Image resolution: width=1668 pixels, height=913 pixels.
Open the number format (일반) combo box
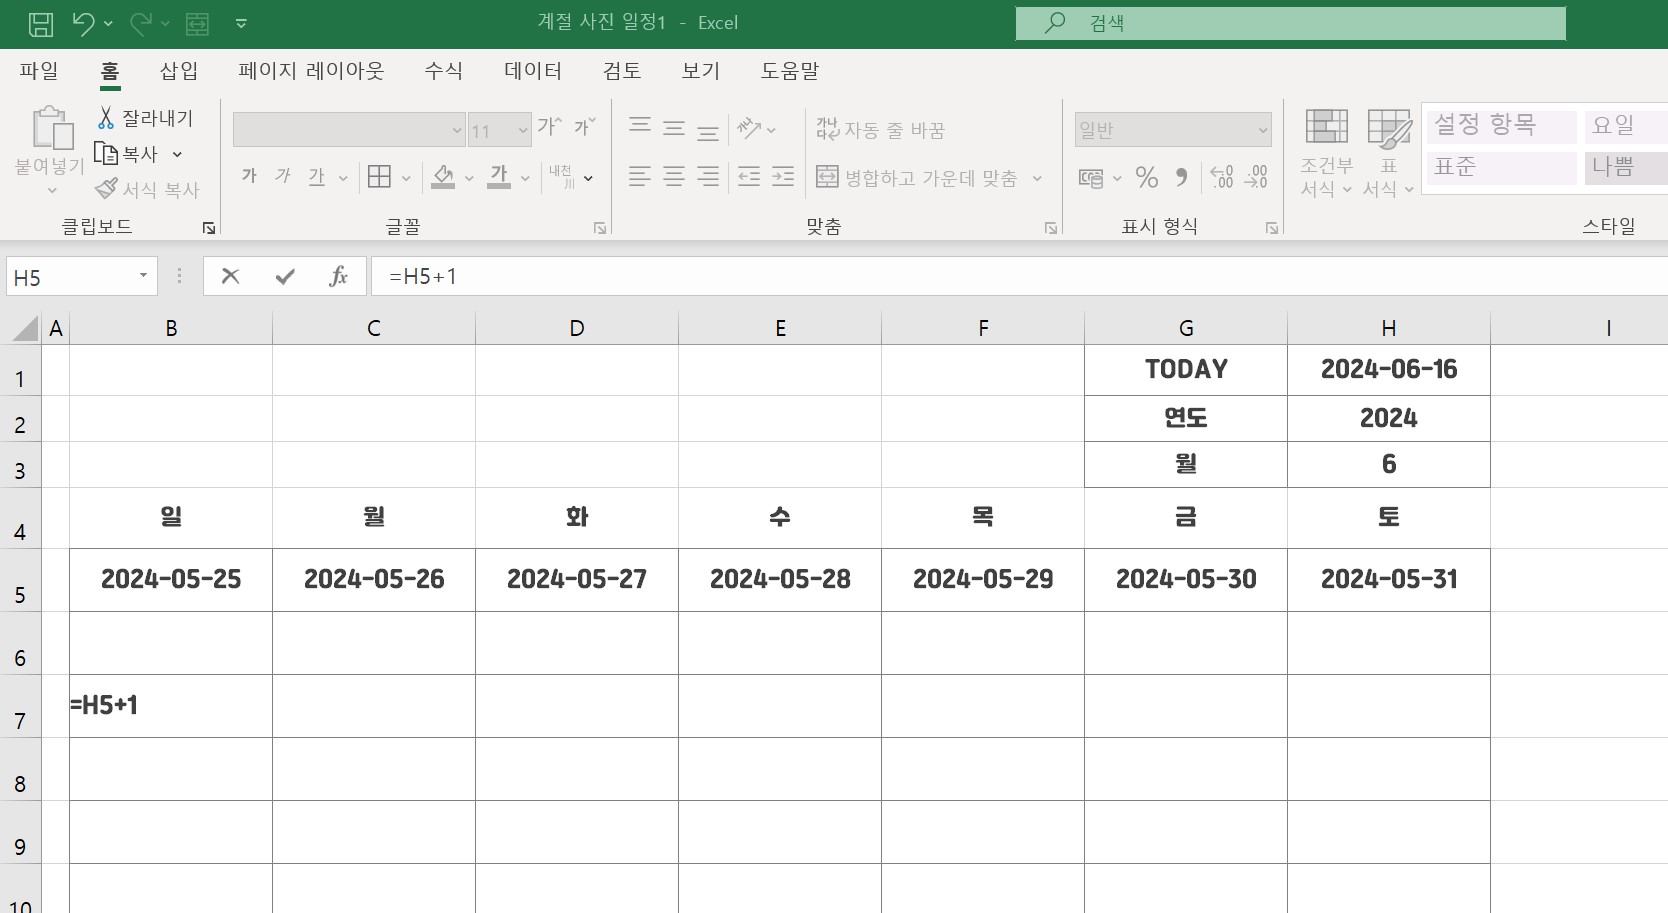(1173, 130)
